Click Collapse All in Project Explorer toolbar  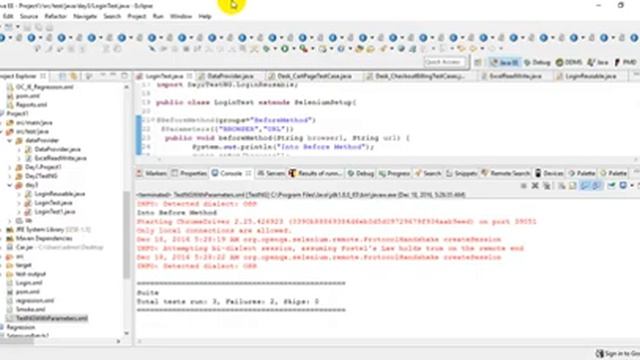pyautogui.click(x=62, y=76)
